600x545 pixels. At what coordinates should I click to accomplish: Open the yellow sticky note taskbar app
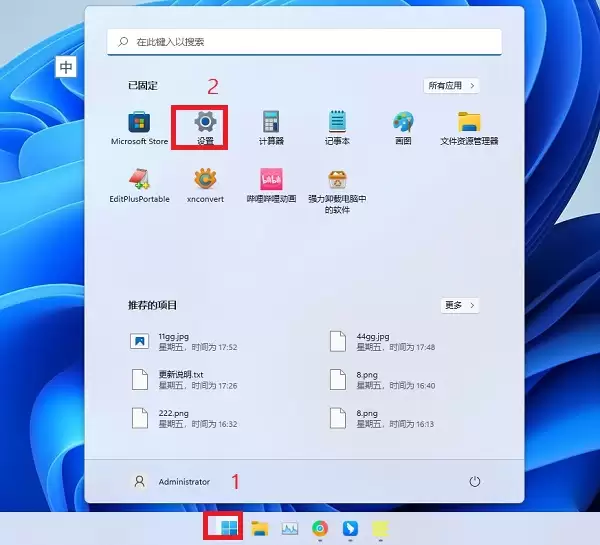tap(380, 529)
